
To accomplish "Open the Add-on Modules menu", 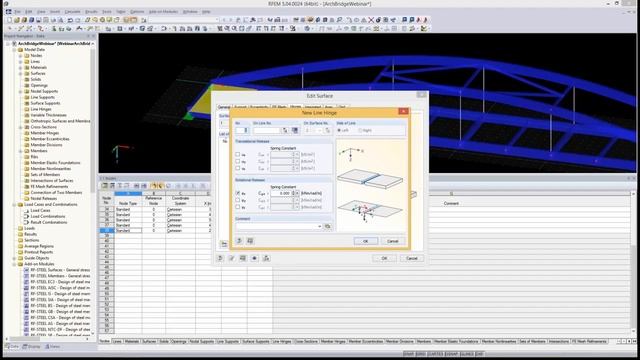I will tap(163, 12).
